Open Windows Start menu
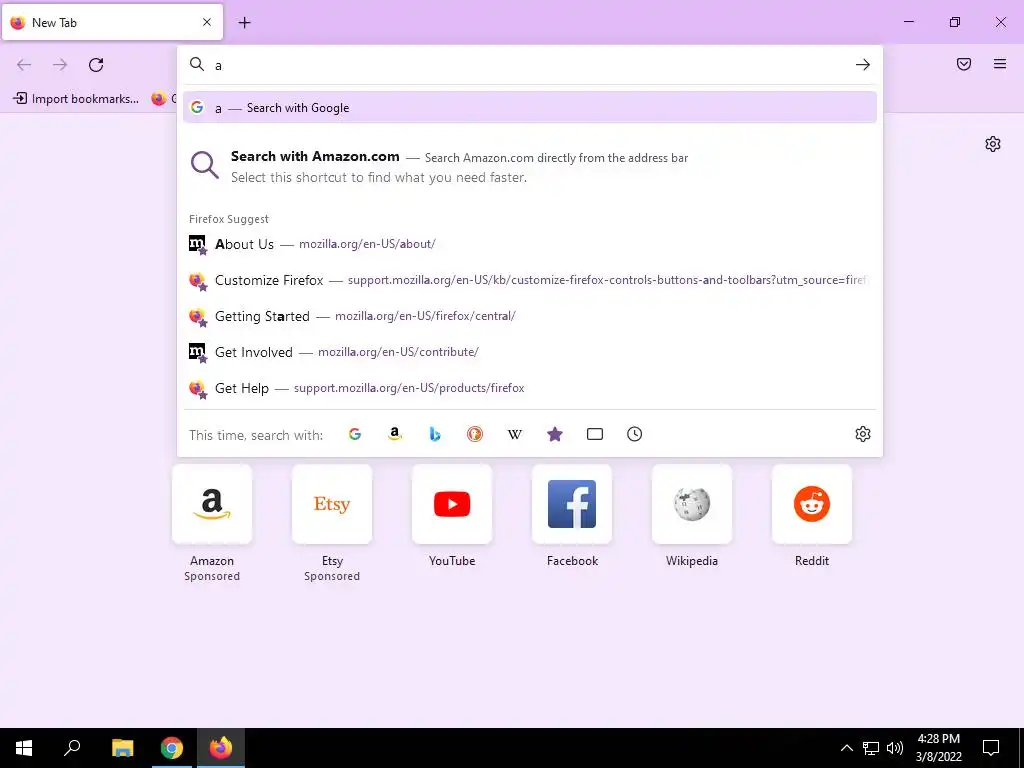The width and height of the screenshot is (1024, 768). point(24,748)
